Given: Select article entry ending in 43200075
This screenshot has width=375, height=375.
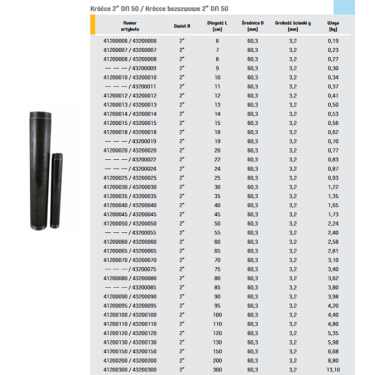Looking at the screenshot, I should click(x=131, y=269).
